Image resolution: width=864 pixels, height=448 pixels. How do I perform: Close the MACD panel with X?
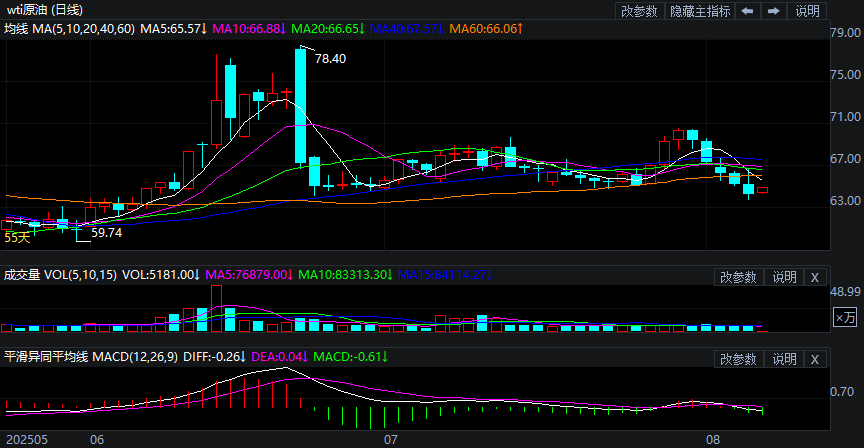pyautogui.click(x=815, y=359)
